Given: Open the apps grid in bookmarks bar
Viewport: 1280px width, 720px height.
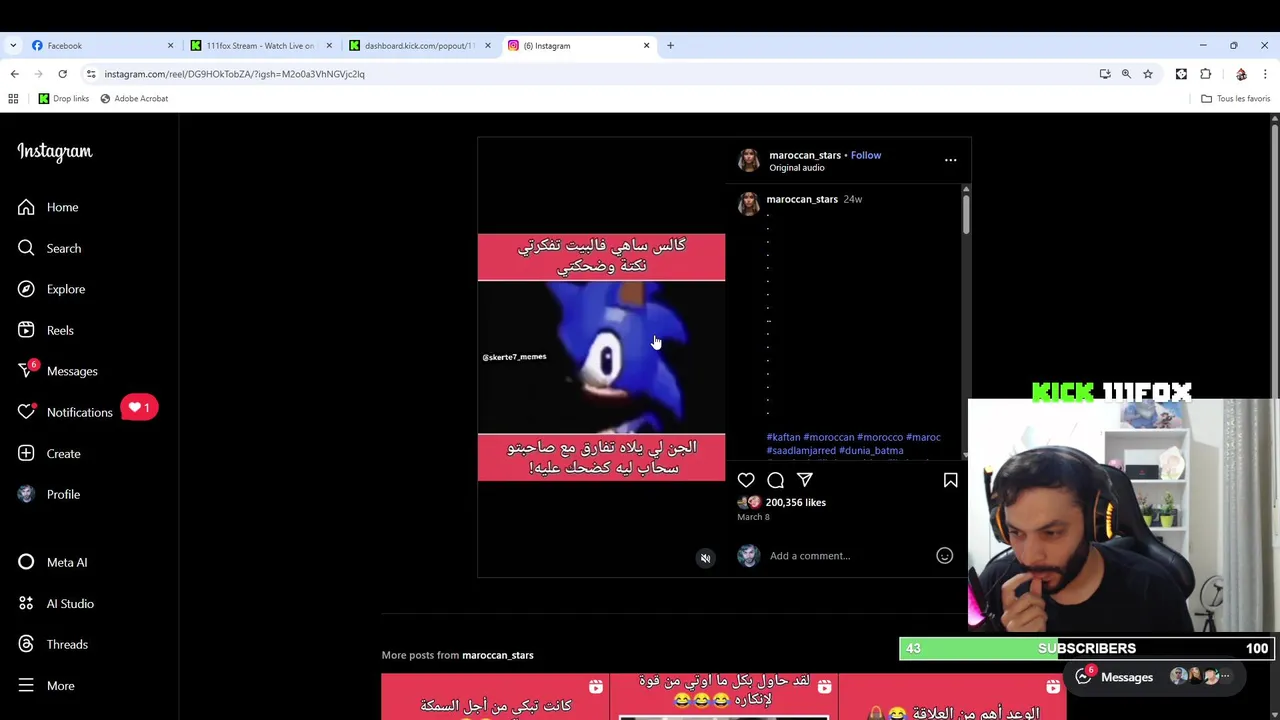Looking at the screenshot, I should [13, 98].
